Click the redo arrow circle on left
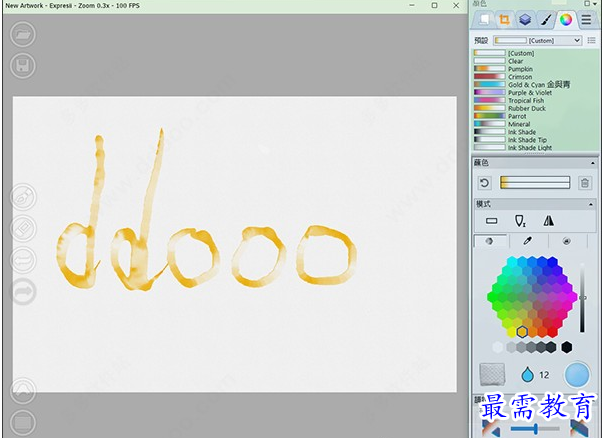Viewport: 603px width, 438px height. tap(23, 291)
